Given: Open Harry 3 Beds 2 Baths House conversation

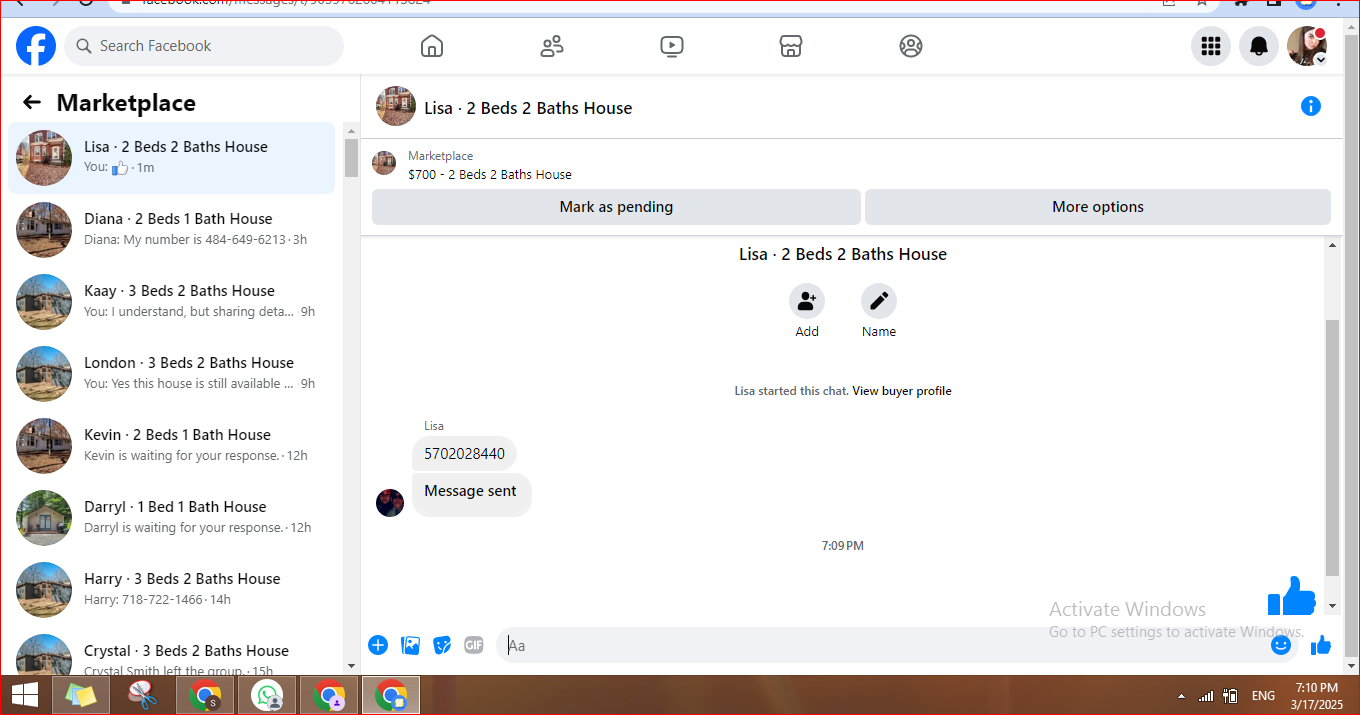Looking at the screenshot, I should [172, 590].
